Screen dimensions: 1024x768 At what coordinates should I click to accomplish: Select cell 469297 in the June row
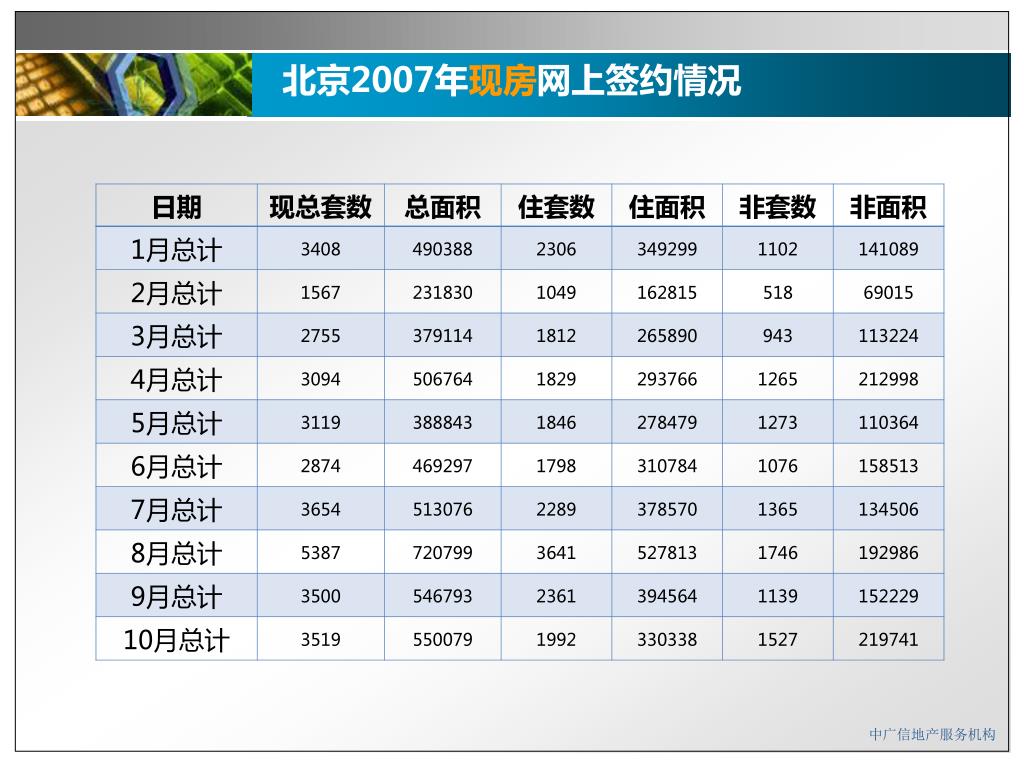[x=443, y=466]
